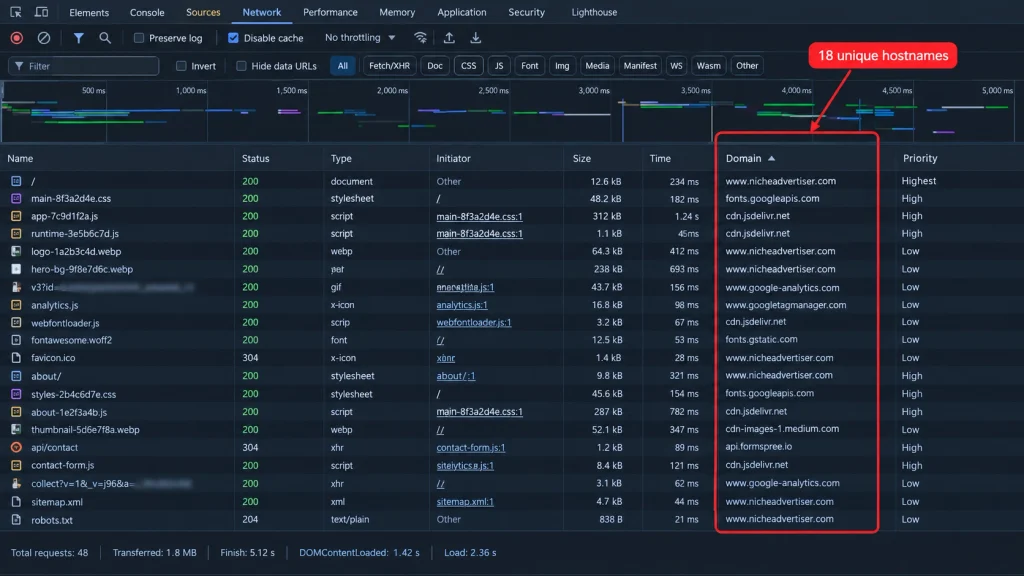Sort by the Time column header
This screenshot has height=576, width=1024.
[x=660, y=159]
